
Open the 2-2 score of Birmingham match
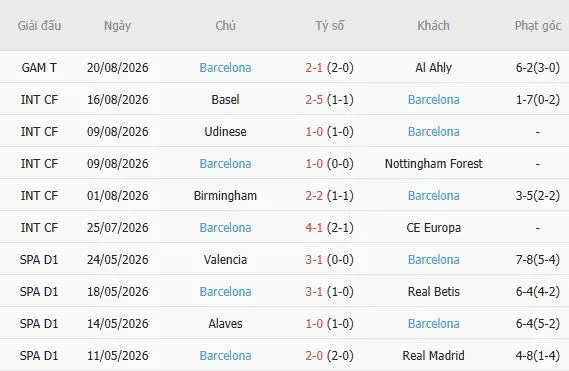[x=314, y=195]
